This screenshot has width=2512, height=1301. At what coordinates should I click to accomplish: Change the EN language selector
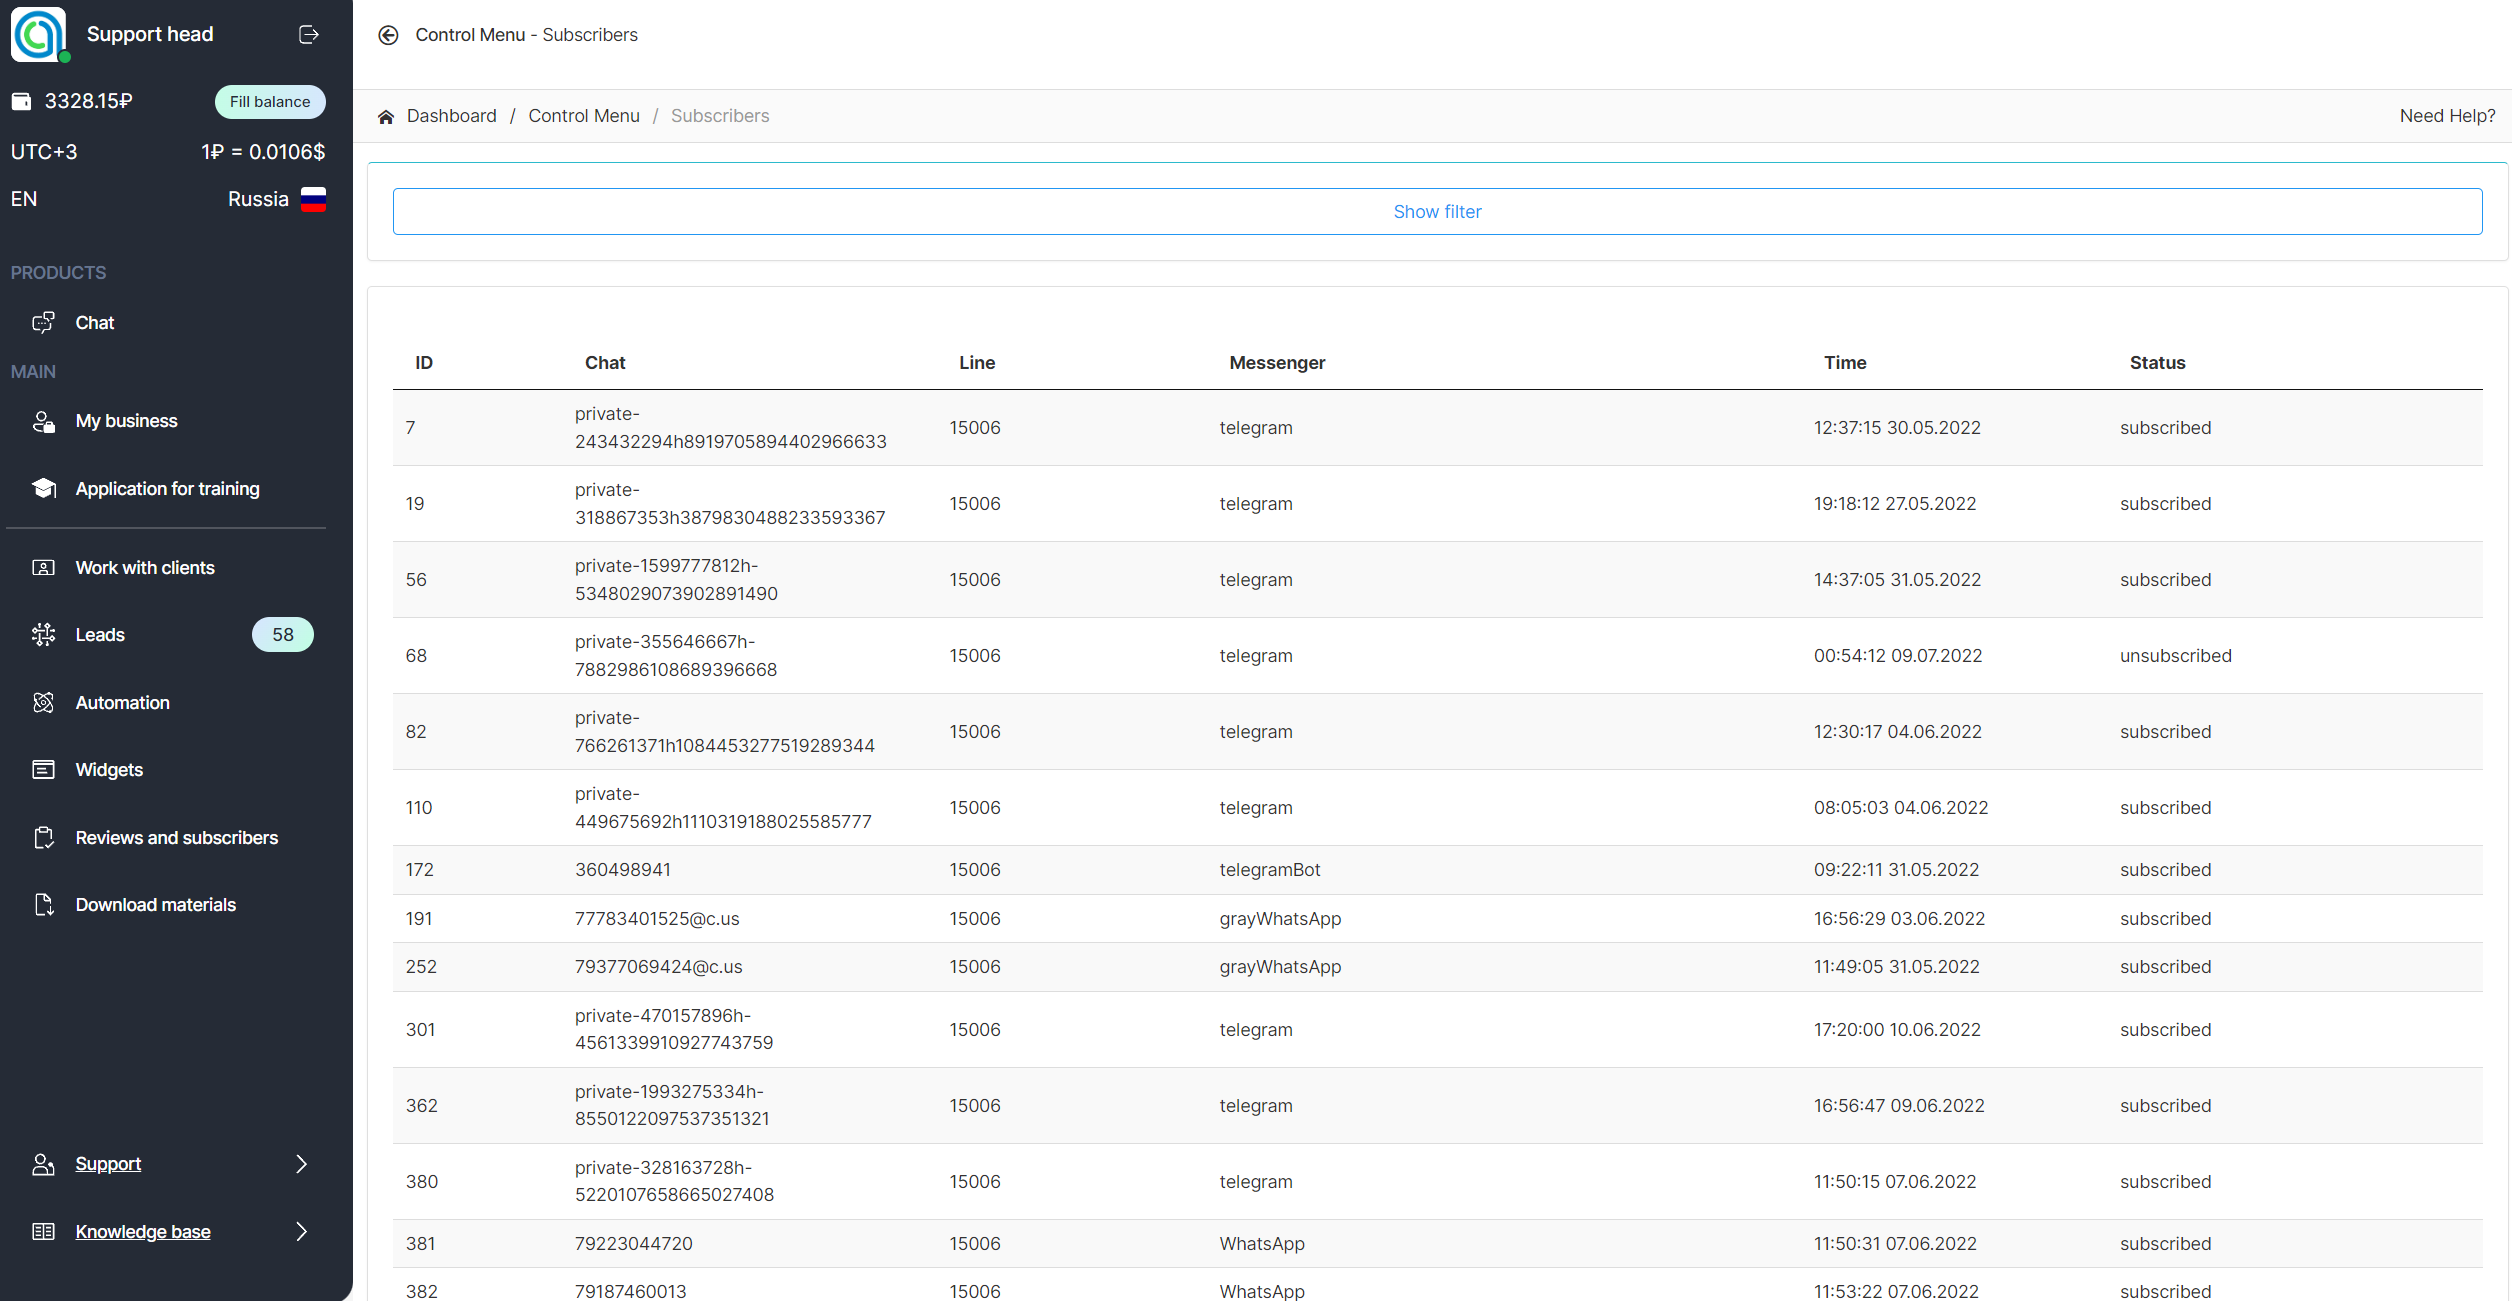[x=24, y=199]
